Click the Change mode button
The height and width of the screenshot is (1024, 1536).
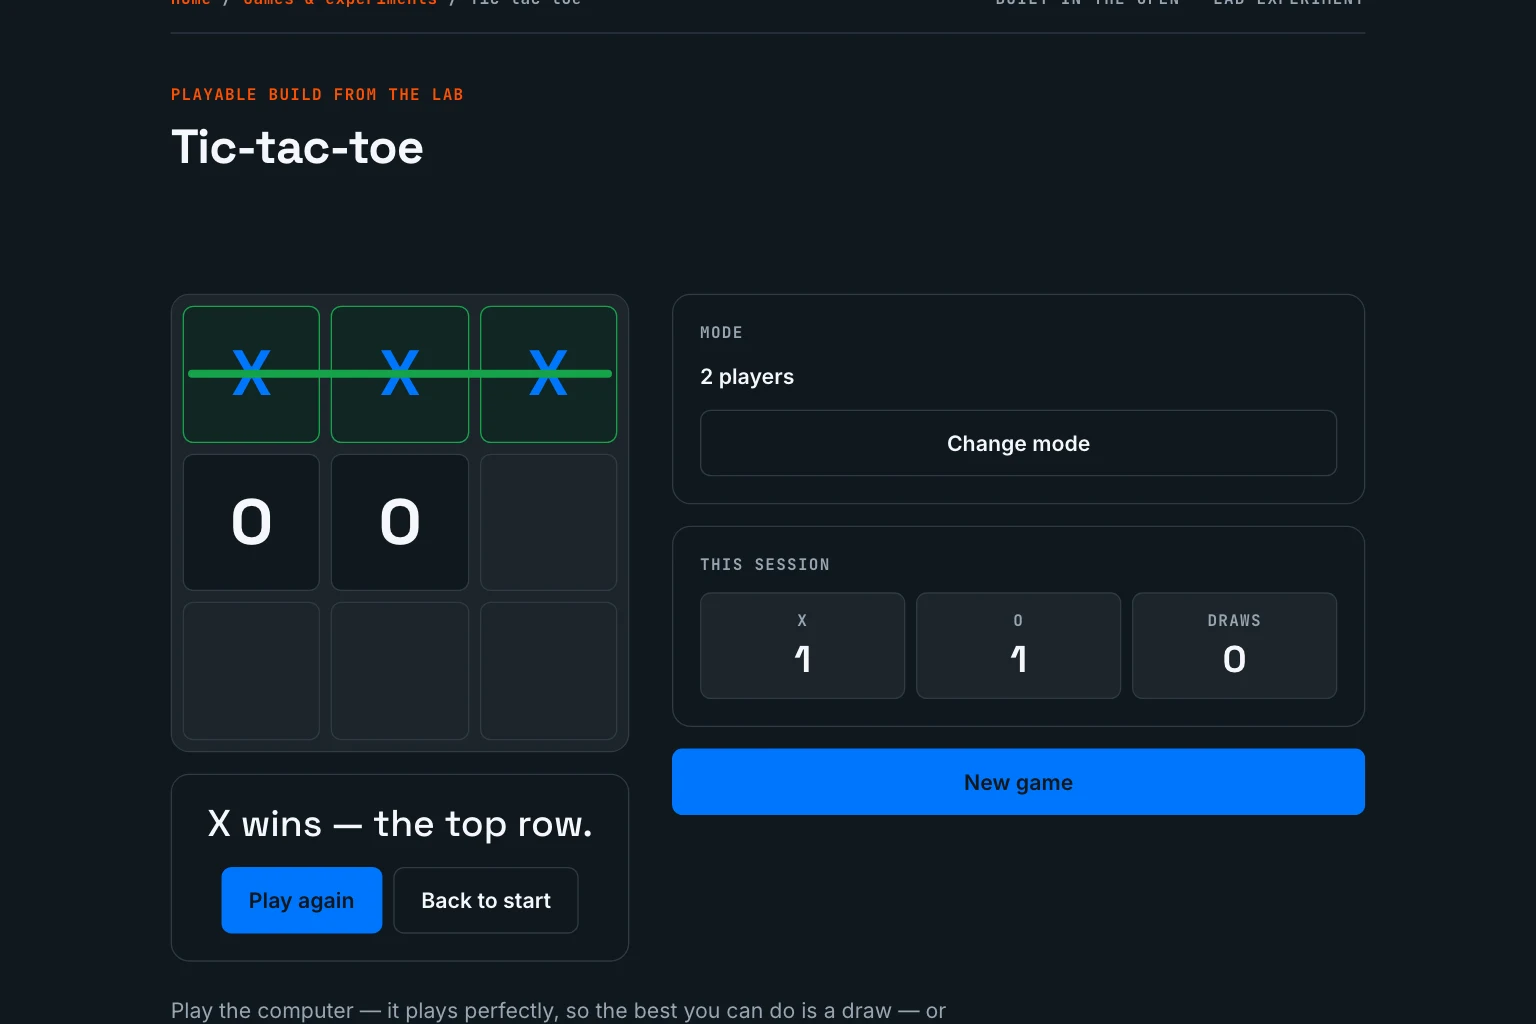pyautogui.click(x=1018, y=443)
